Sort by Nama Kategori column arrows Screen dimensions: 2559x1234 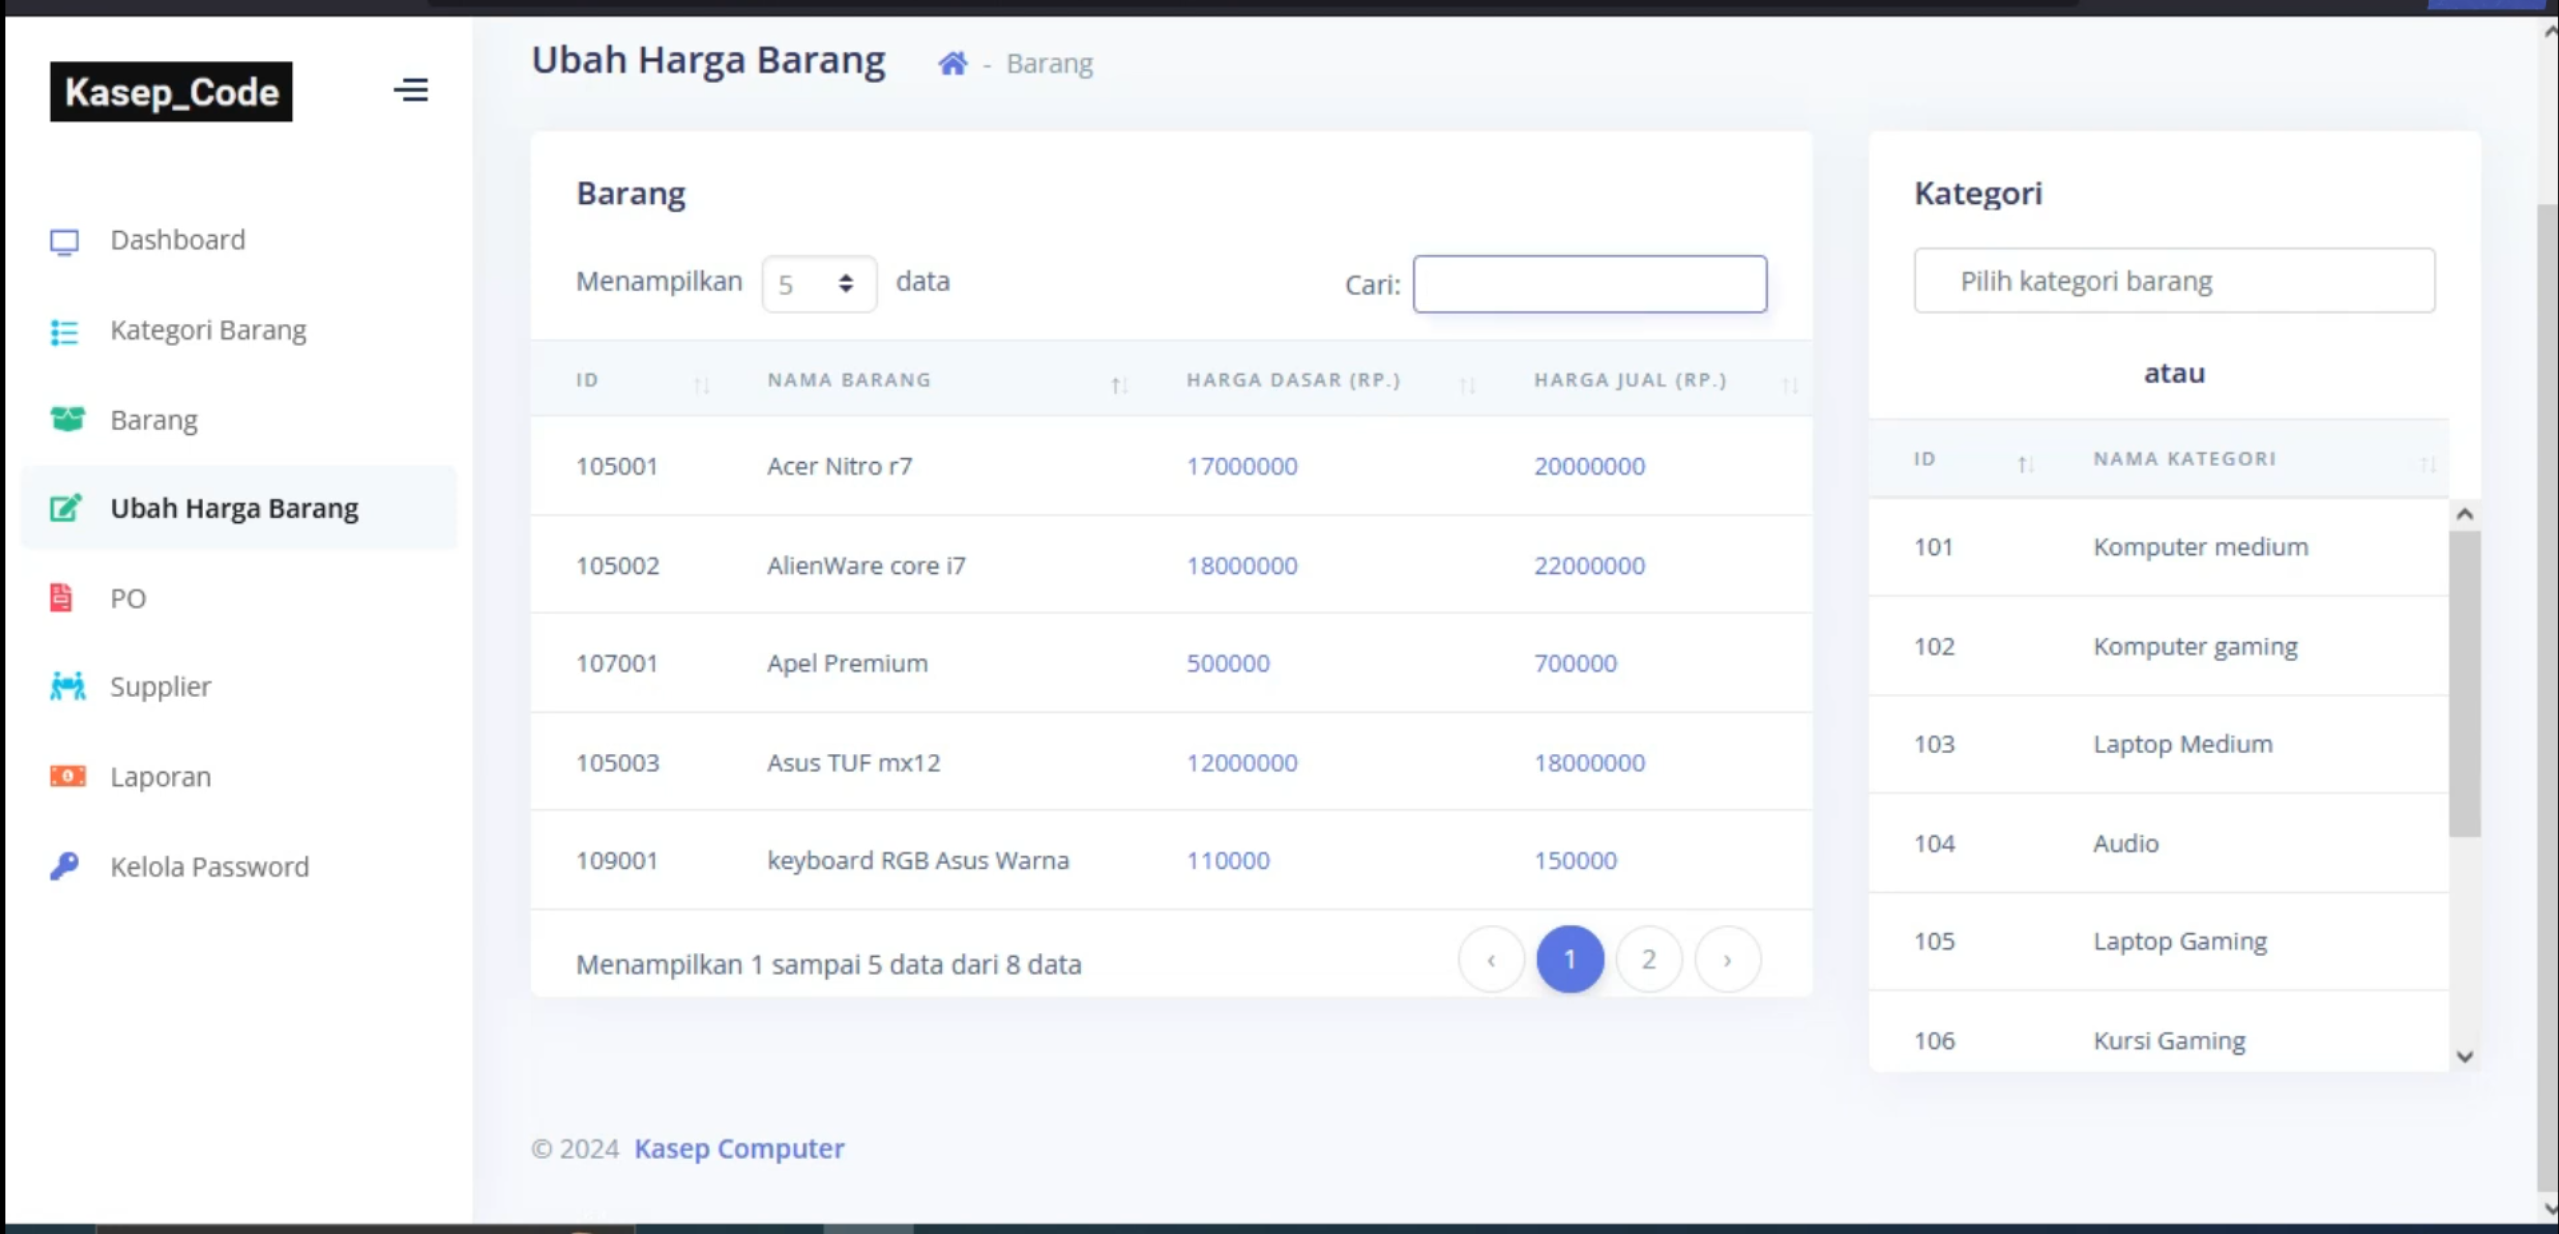tap(2427, 463)
